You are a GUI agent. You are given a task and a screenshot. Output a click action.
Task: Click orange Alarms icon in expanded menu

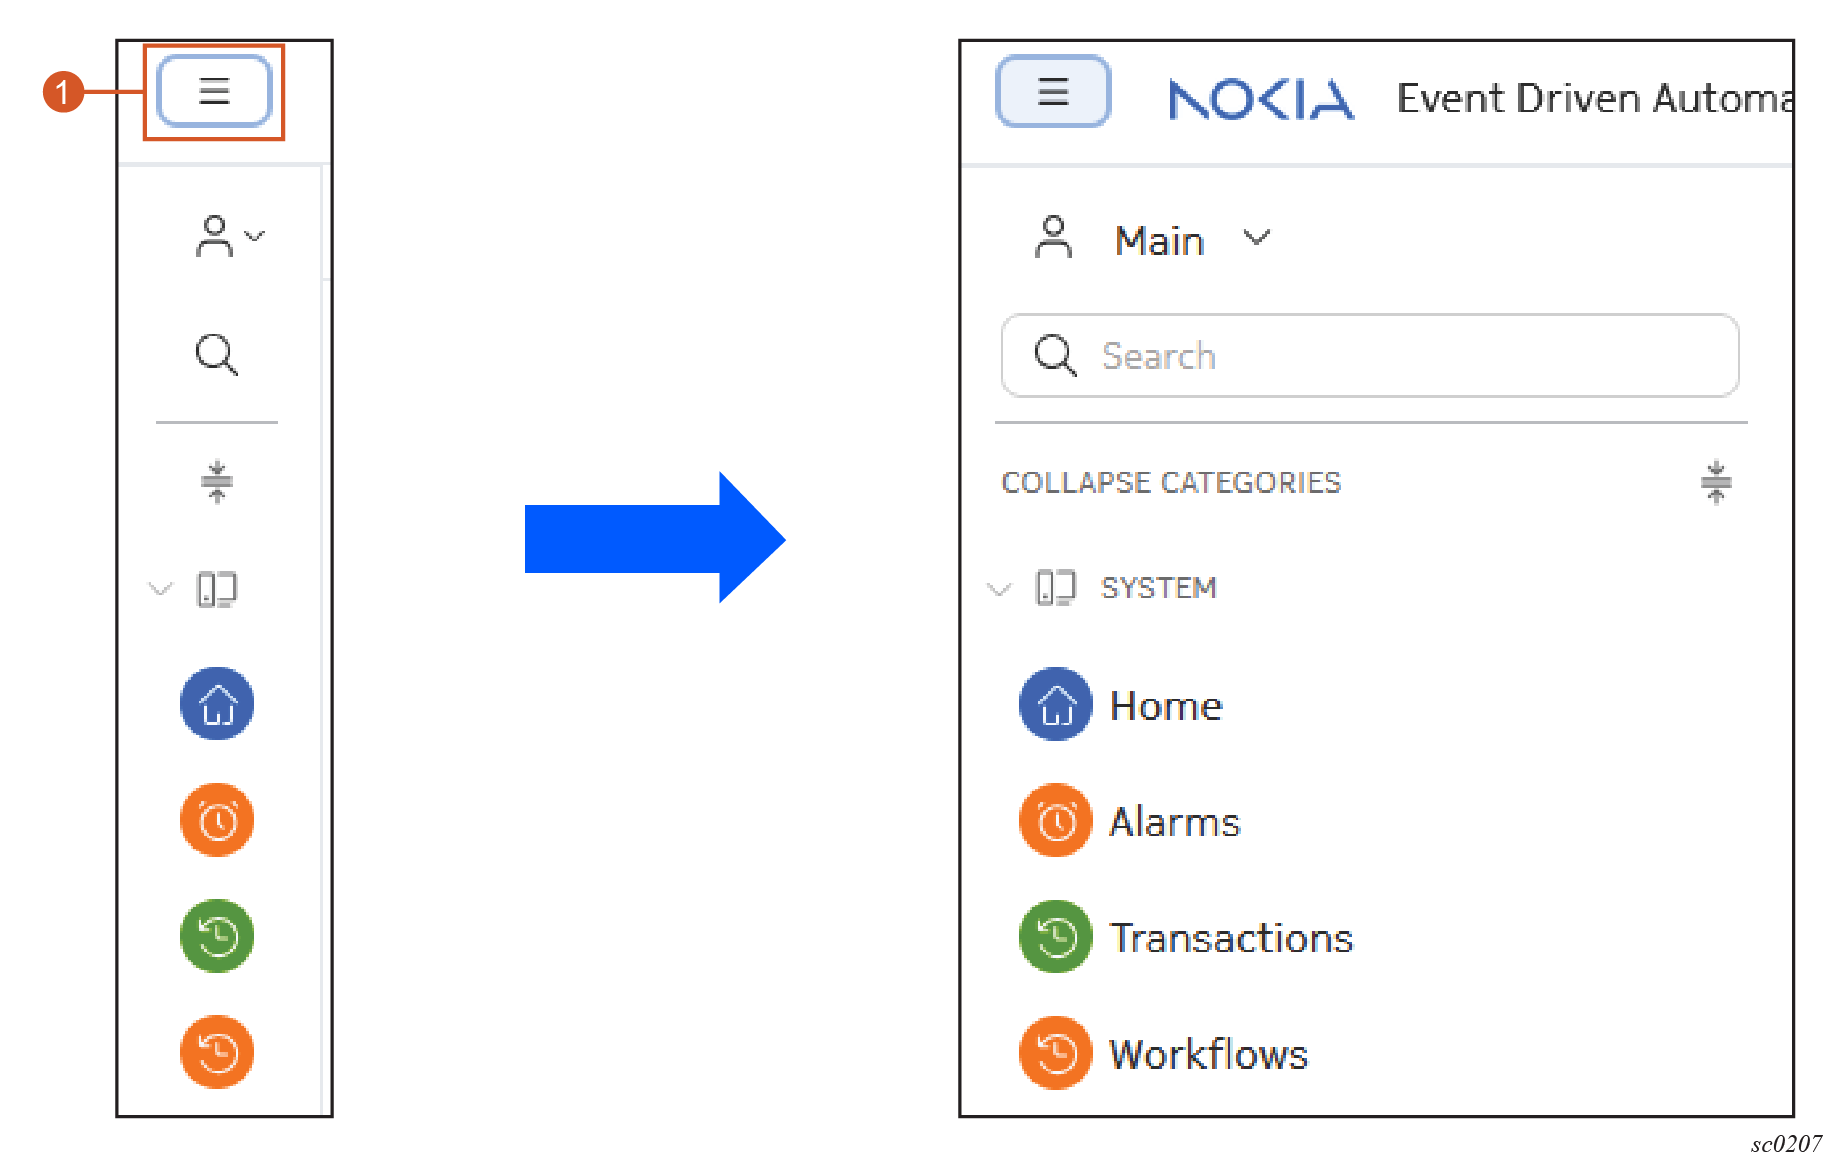(1055, 821)
